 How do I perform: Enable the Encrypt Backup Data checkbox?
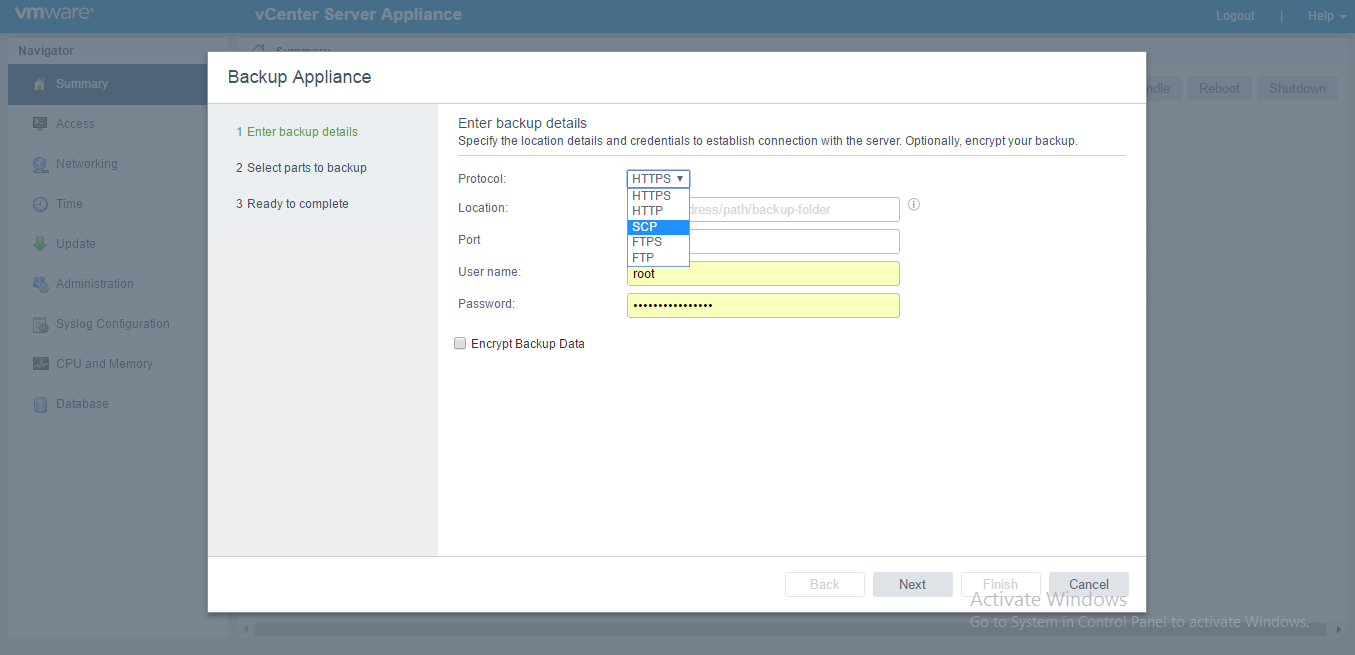point(460,343)
